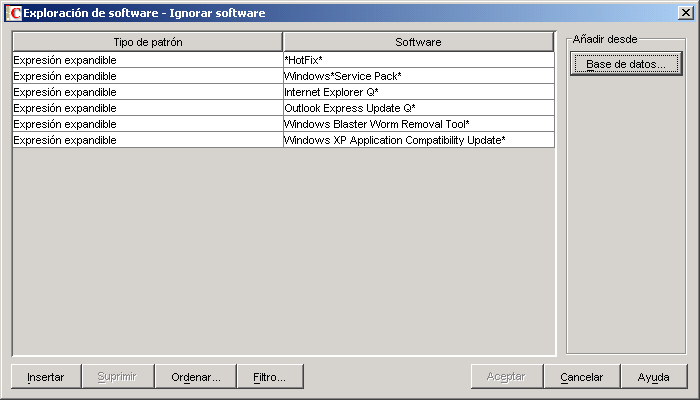The width and height of the screenshot is (700, 400).
Task: Select pattern type cell in Outlook Express row
Action: tap(148, 108)
